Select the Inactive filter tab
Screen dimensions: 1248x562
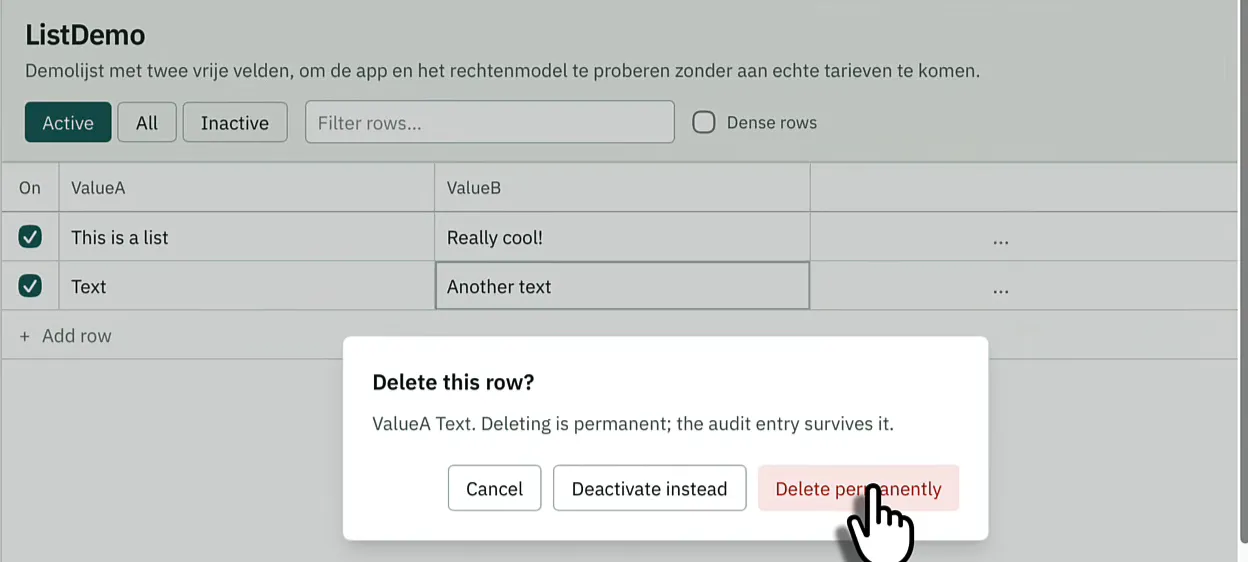235,123
